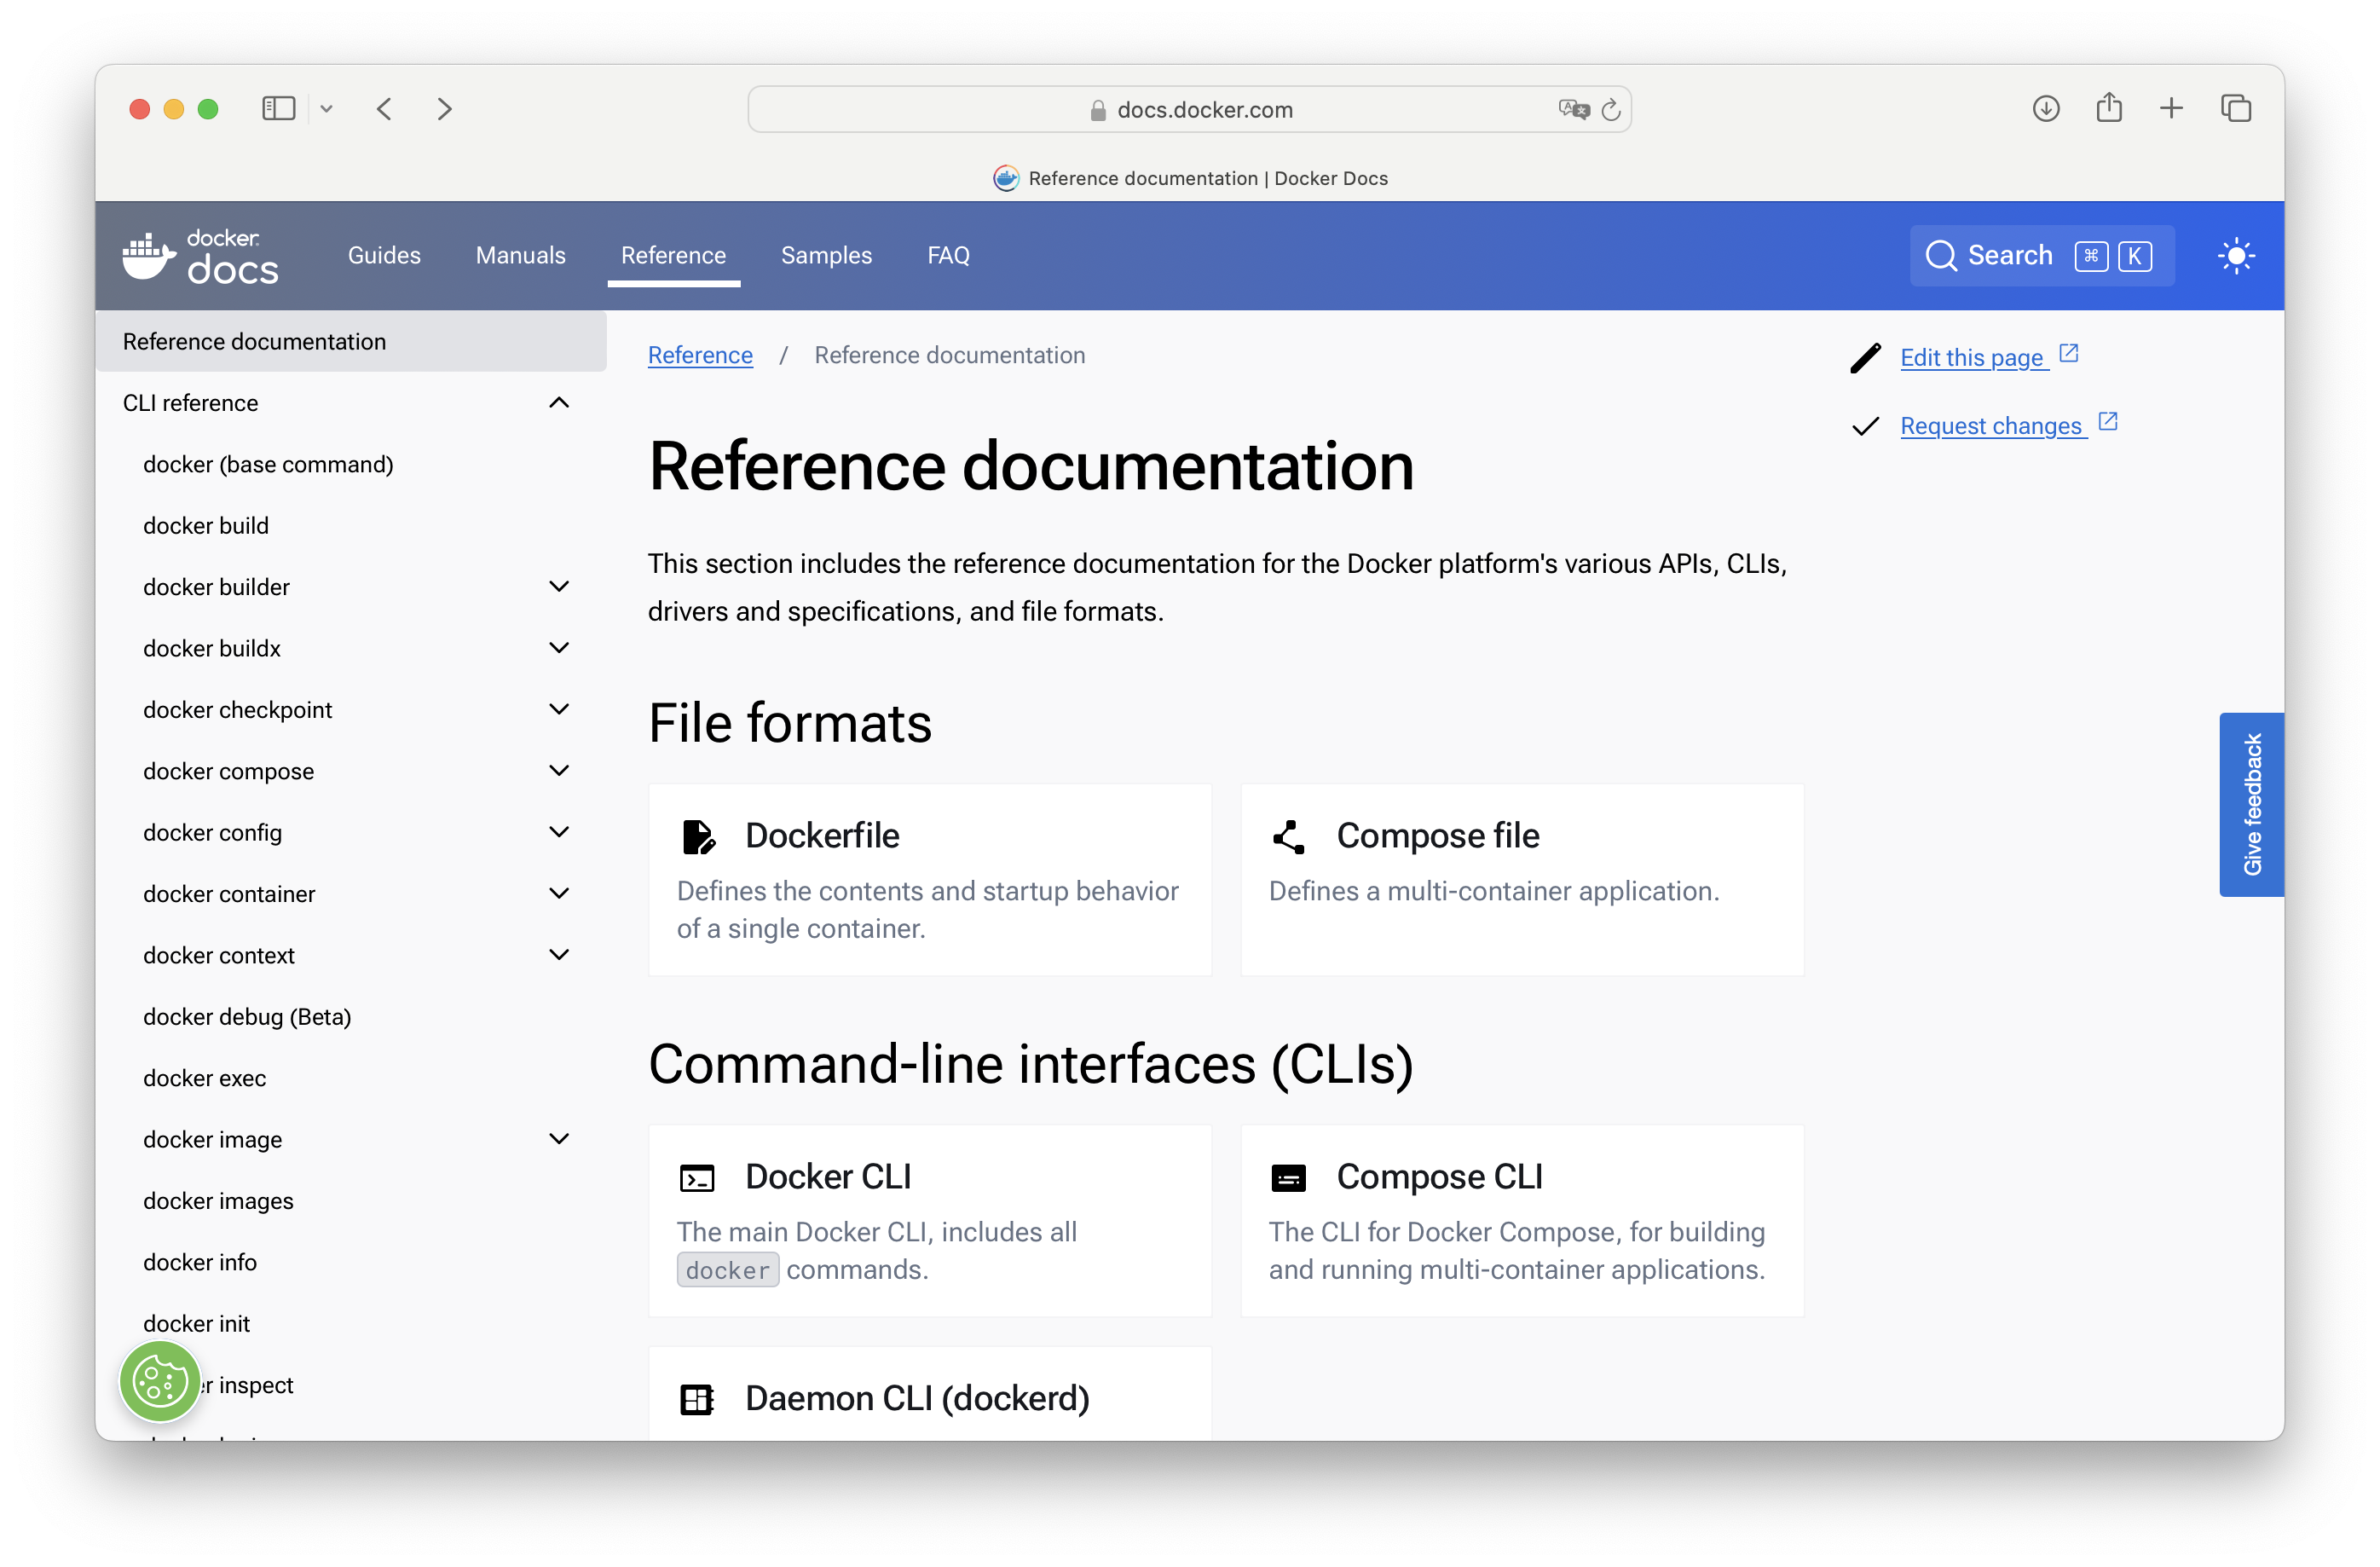Open the Docker CLI card

pyautogui.click(x=930, y=1220)
